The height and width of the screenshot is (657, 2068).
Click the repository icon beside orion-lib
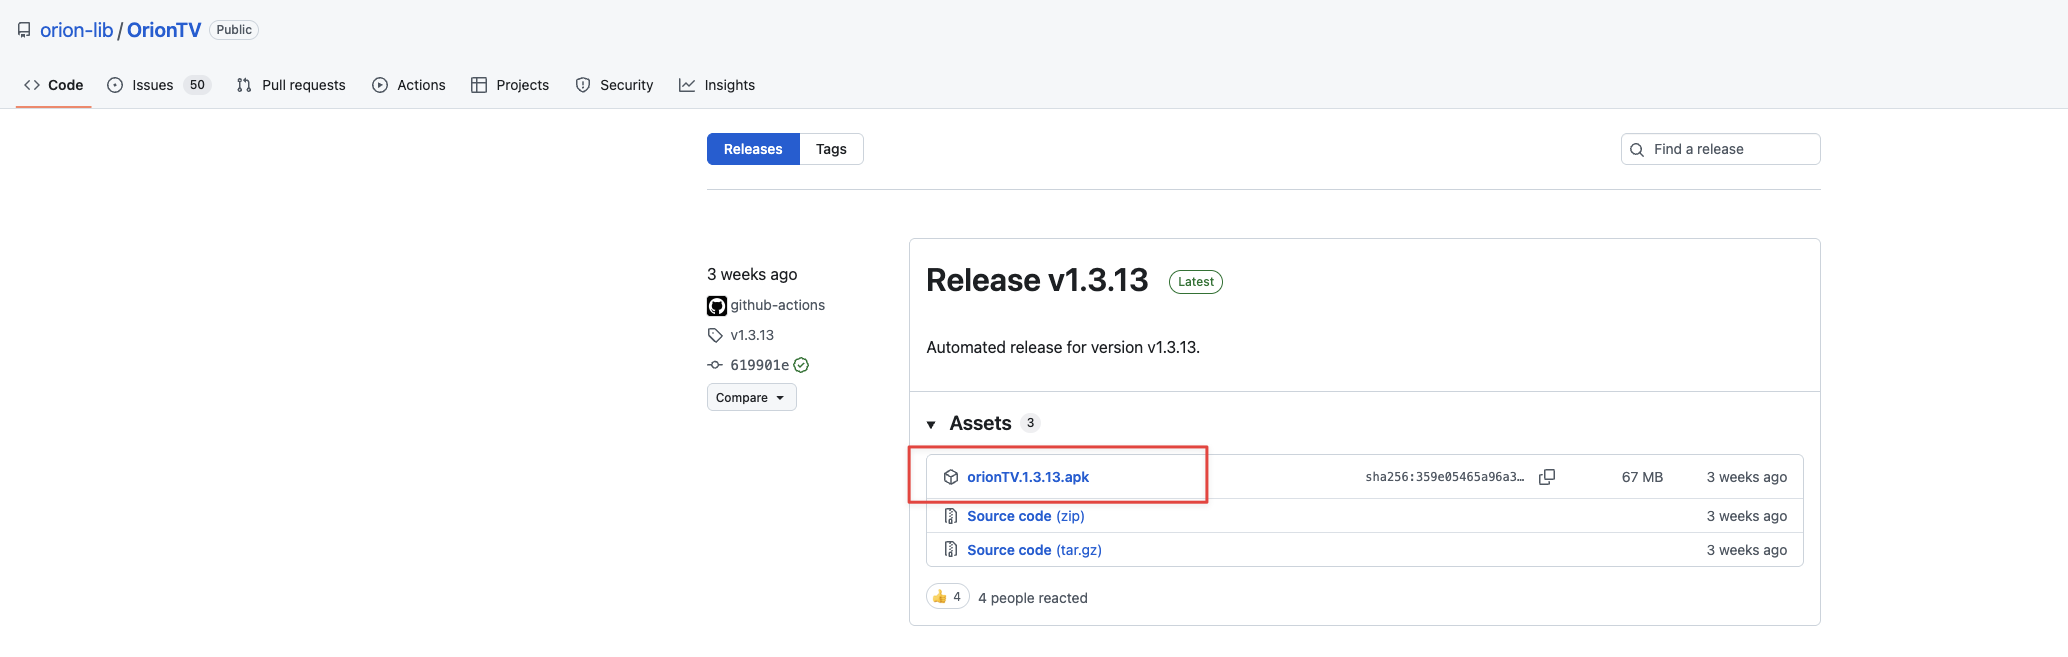(x=24, y=30)
